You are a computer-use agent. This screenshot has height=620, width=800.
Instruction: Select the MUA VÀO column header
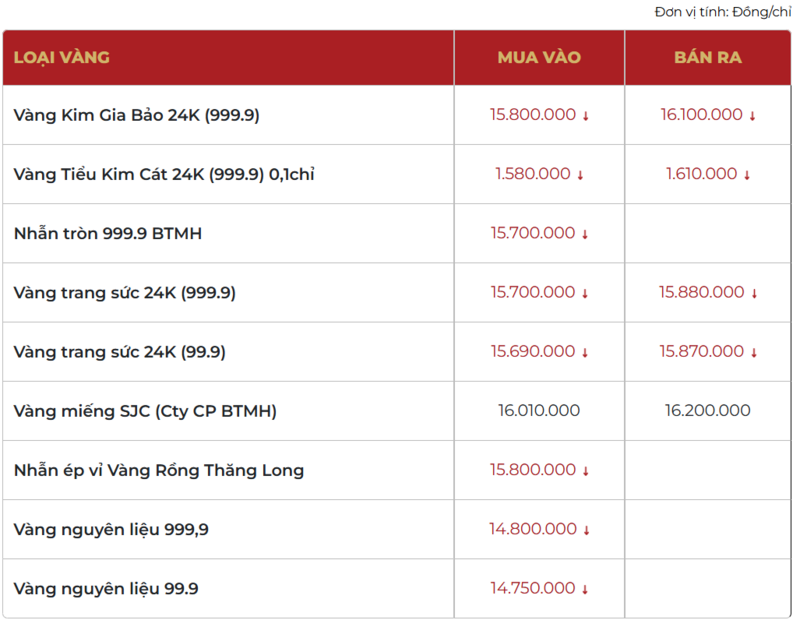539,58
